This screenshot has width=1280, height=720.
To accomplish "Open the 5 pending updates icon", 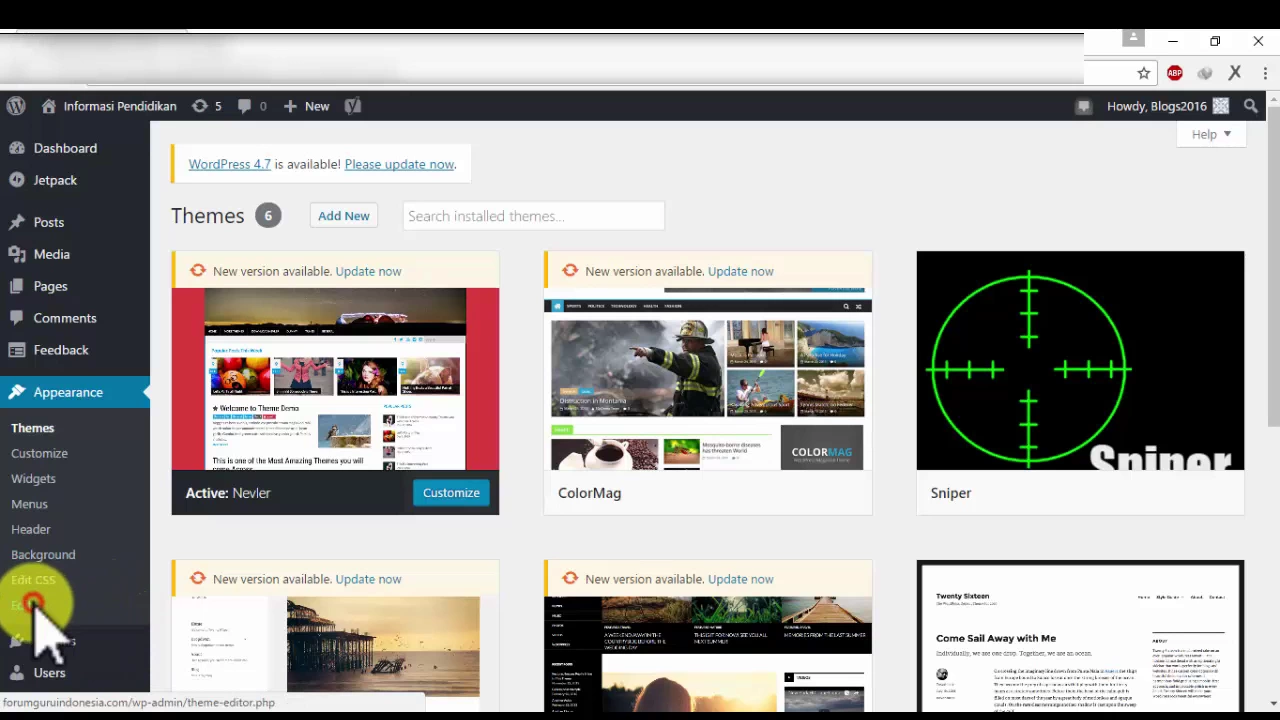I will click(206, 106).
